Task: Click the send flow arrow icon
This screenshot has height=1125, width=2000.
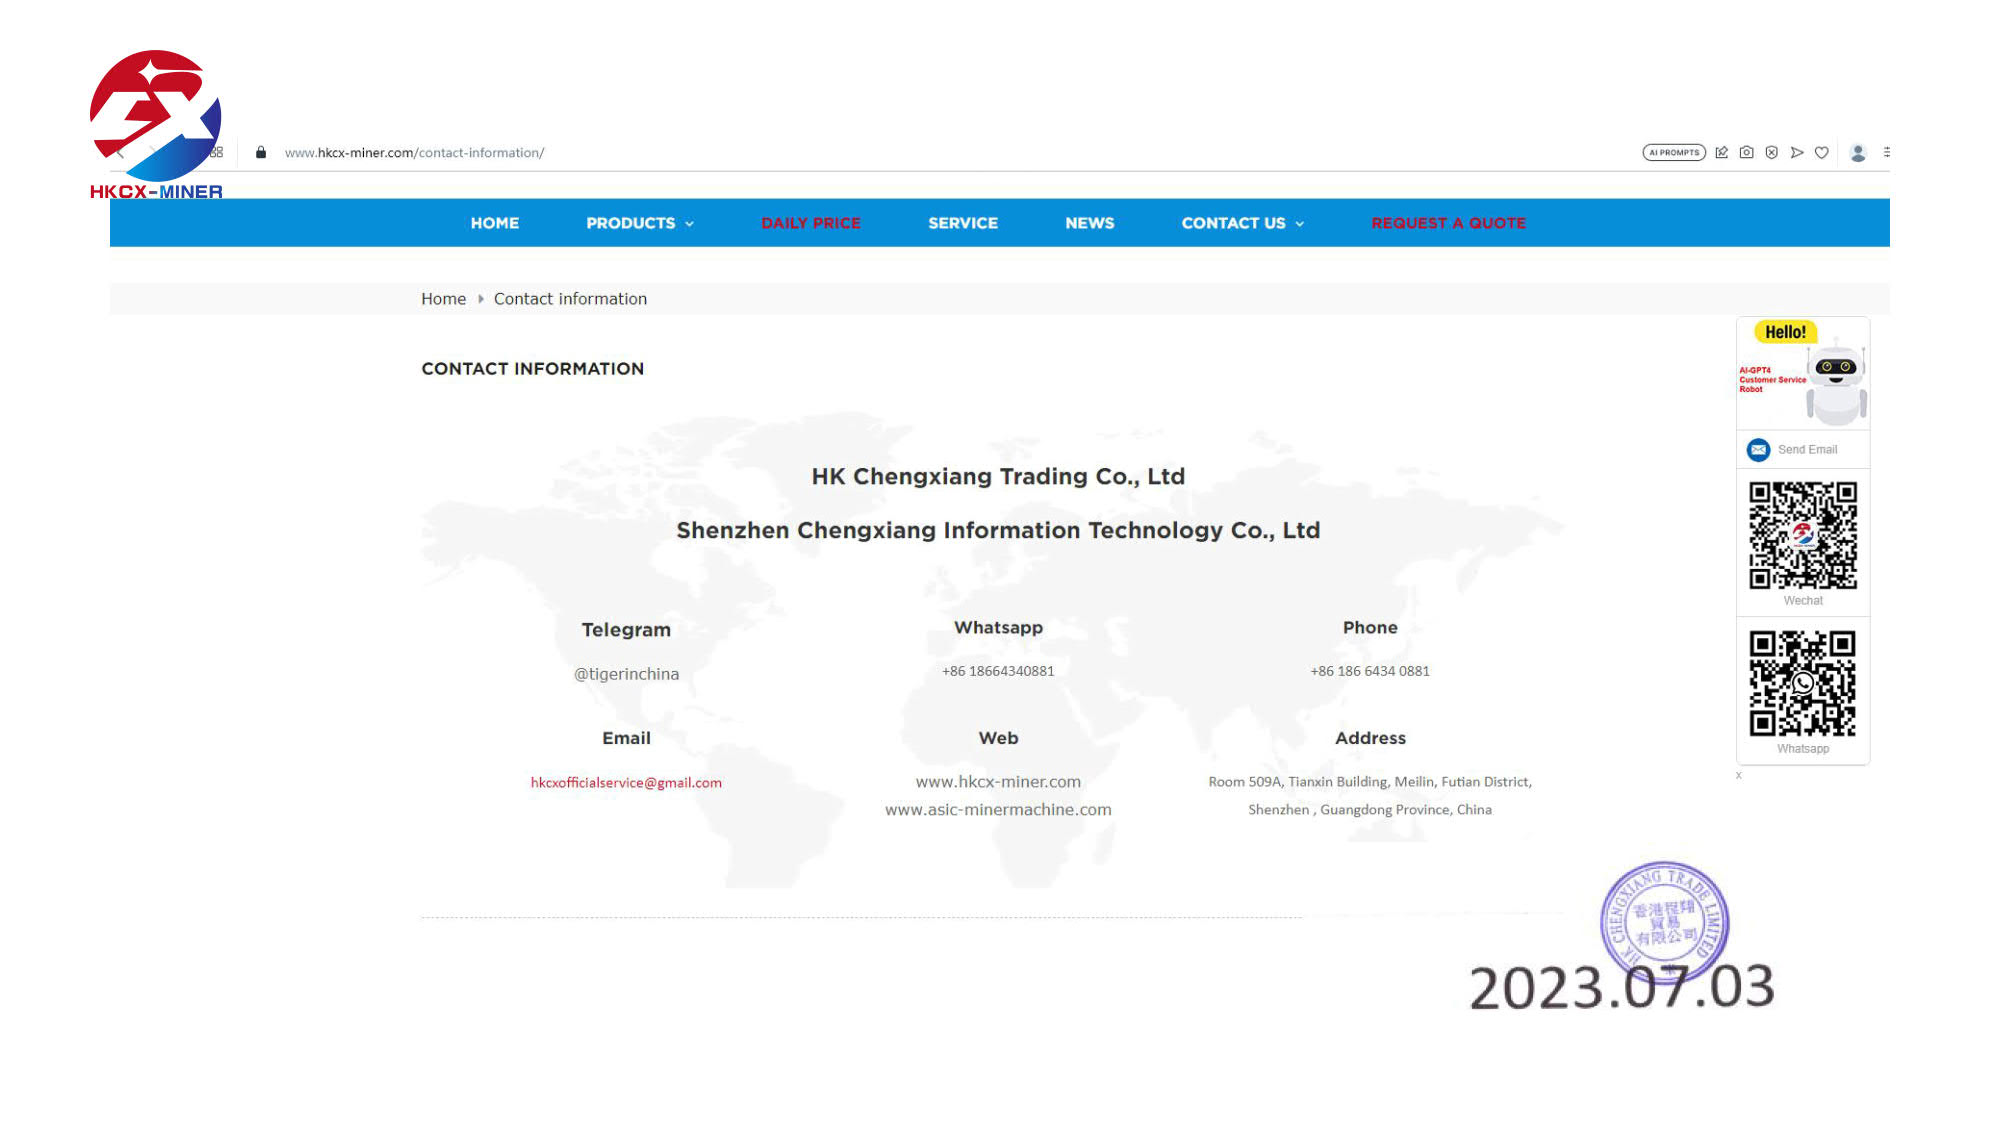Action: (1797, 153)
